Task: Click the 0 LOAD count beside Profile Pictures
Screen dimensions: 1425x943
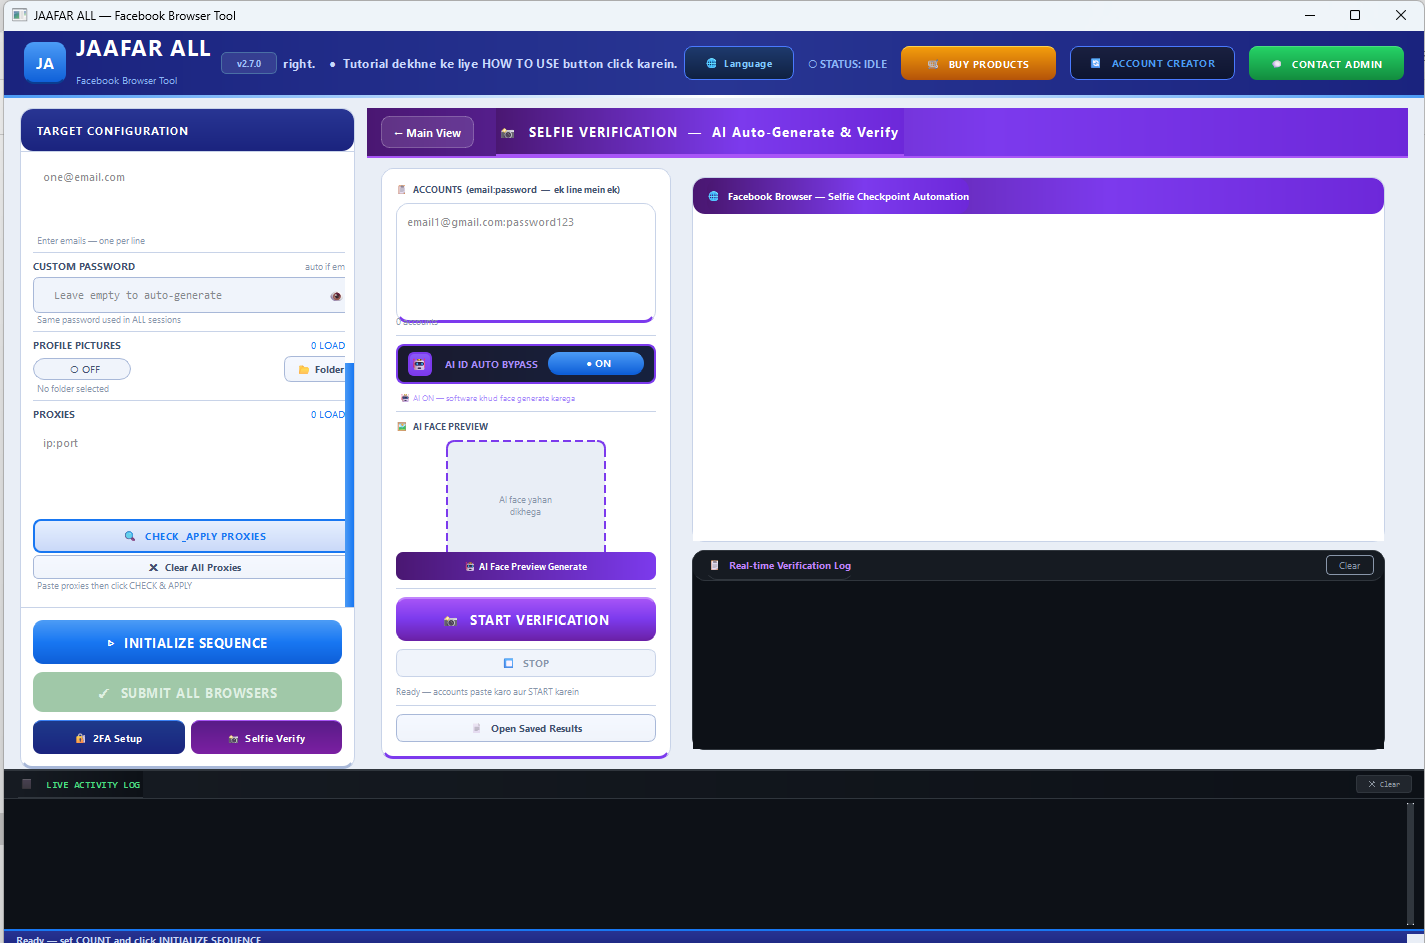Action: (328, 346)
